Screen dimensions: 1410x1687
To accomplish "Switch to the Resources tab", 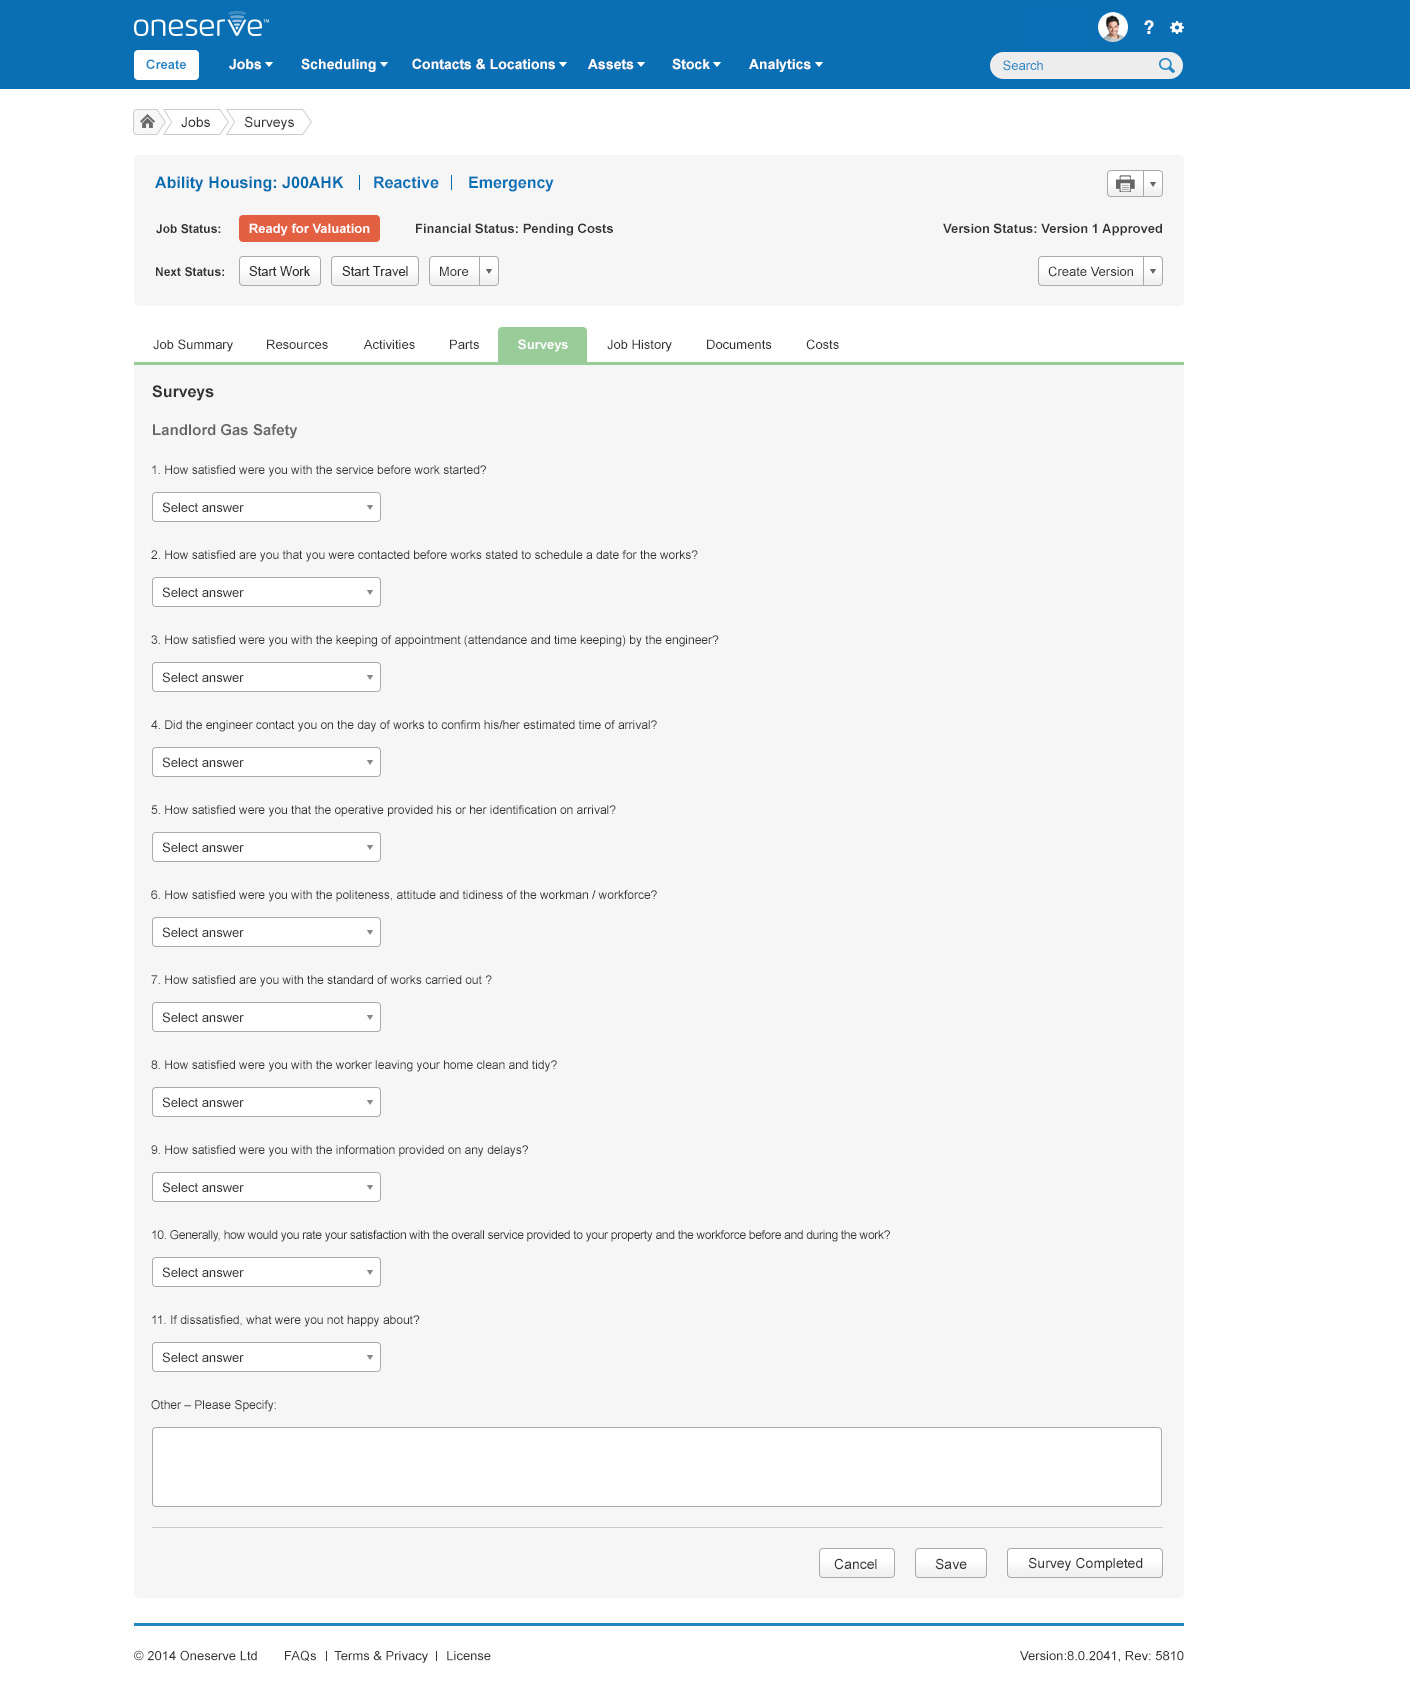I will coord(297,344).
